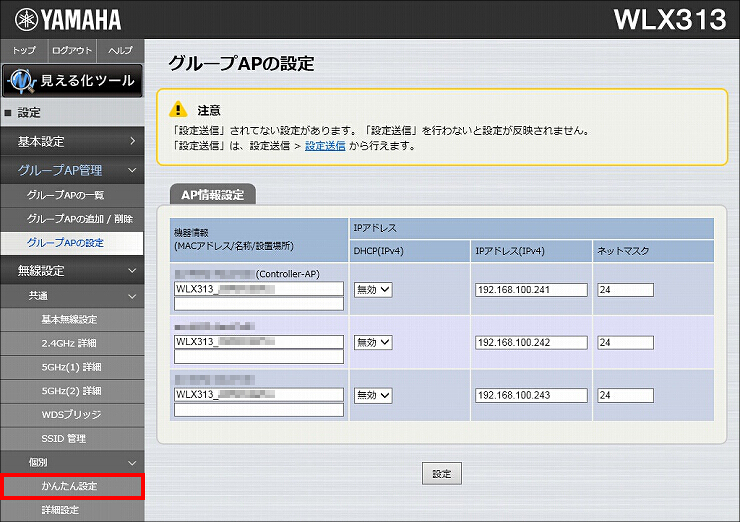Open 基本無線設定
The image size is (740, 522).
[x=72, y=320]
